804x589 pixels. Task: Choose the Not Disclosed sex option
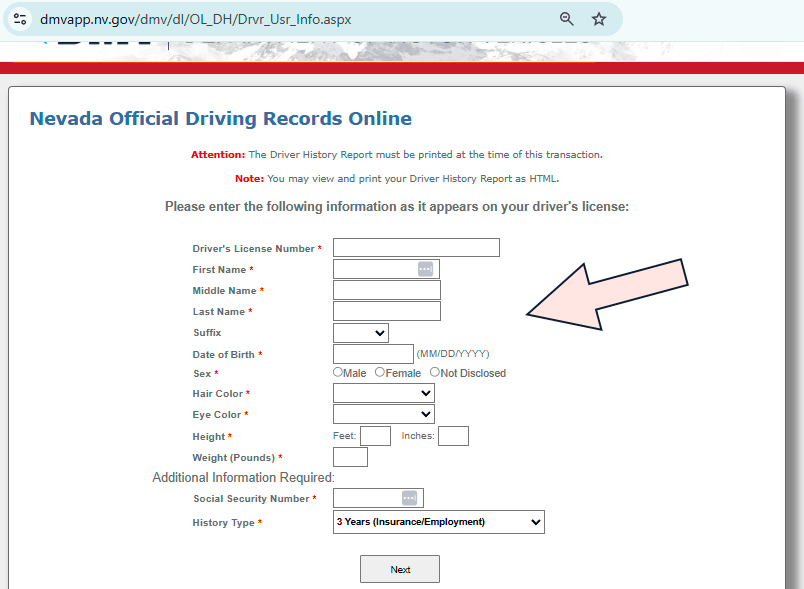click(x=435, y=372)
